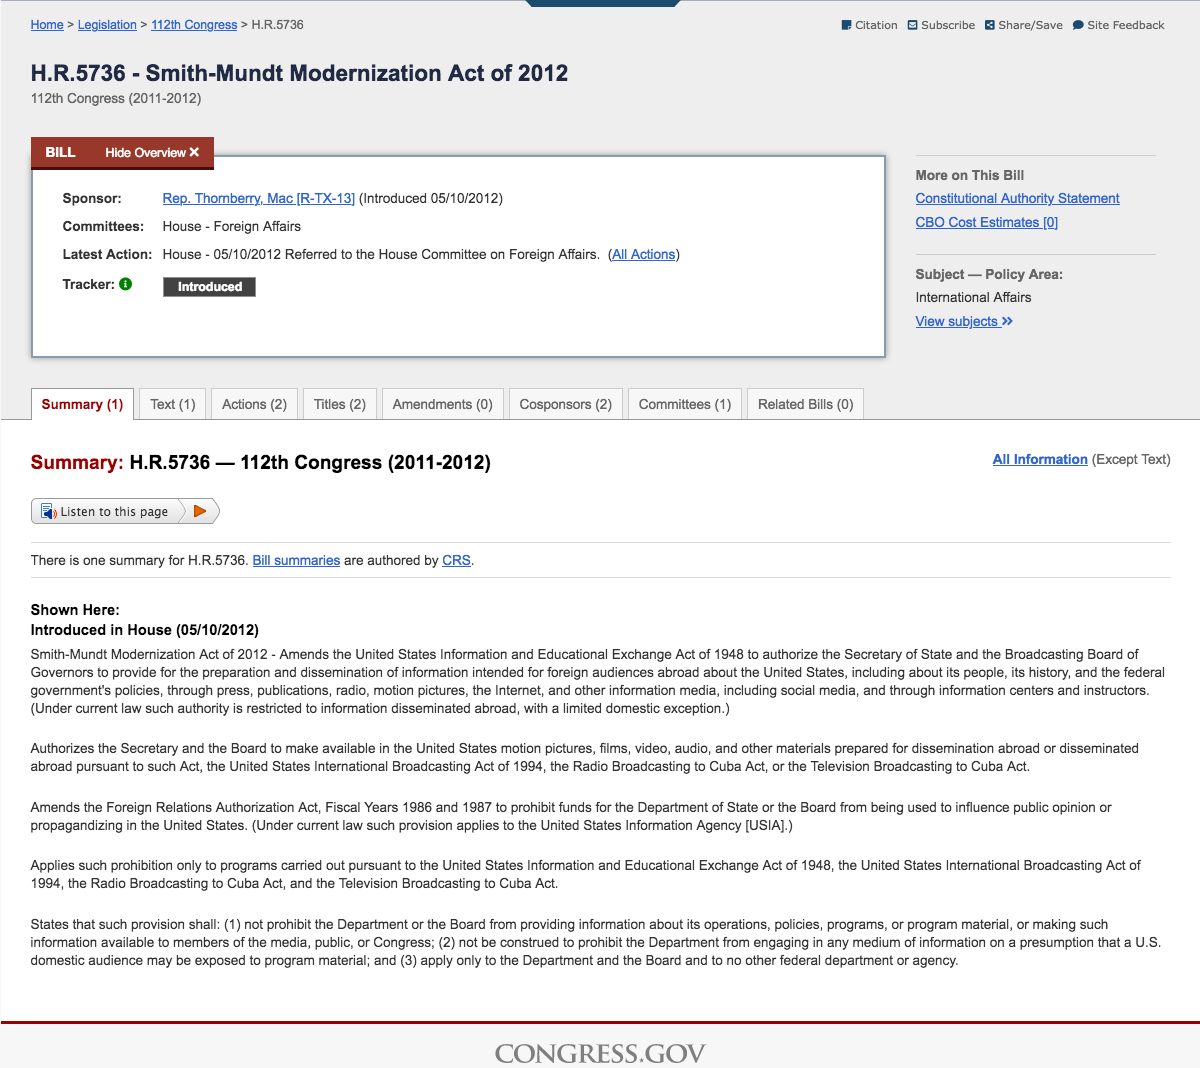The height and width of the screenshot is (1068, 1200).
Task: Click the Introduced tracker status badge
Action: pos(210,287)
